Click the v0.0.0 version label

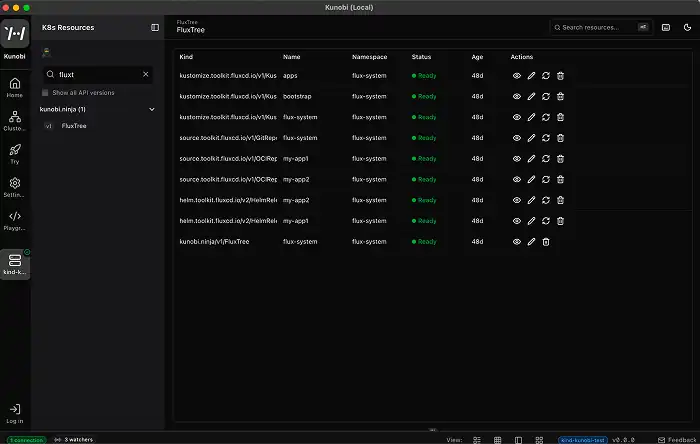[623, 440]
